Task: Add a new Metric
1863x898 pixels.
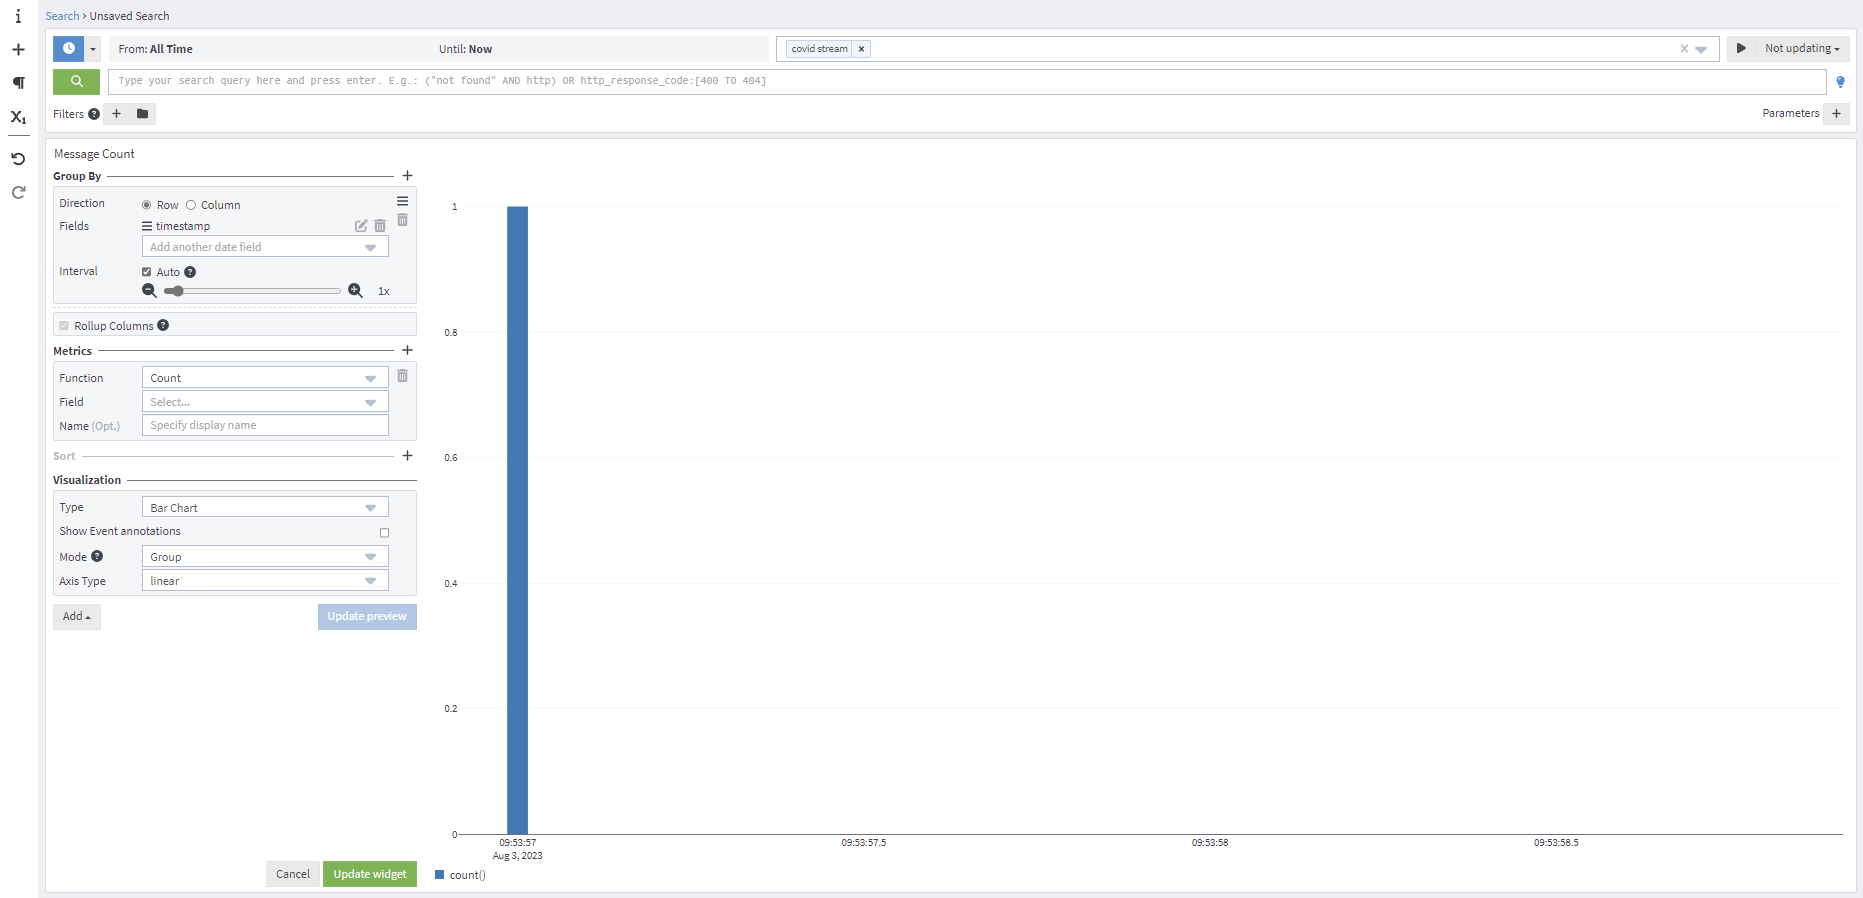Action: (x=407, y=351)
